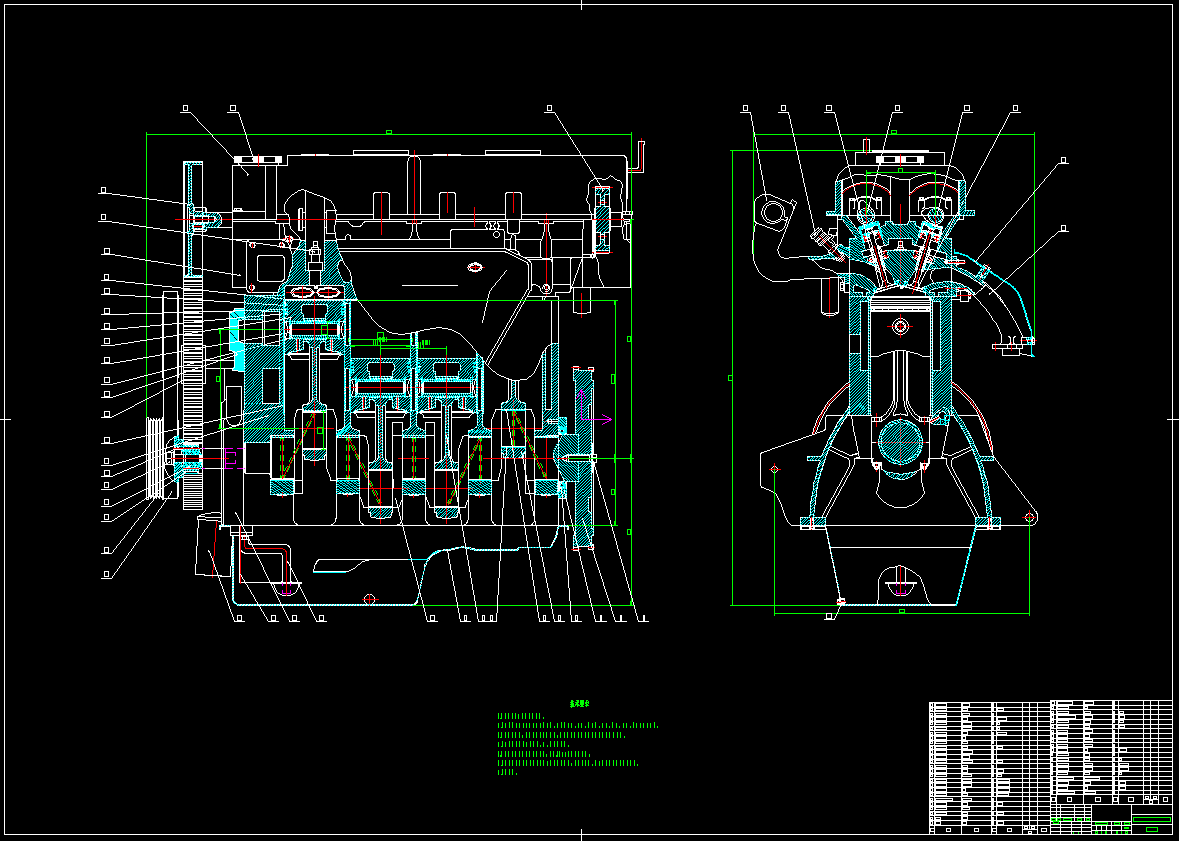Select the green technical requirements paragraph
This screenshot has height=841, width=1179.
pos(577,744)
